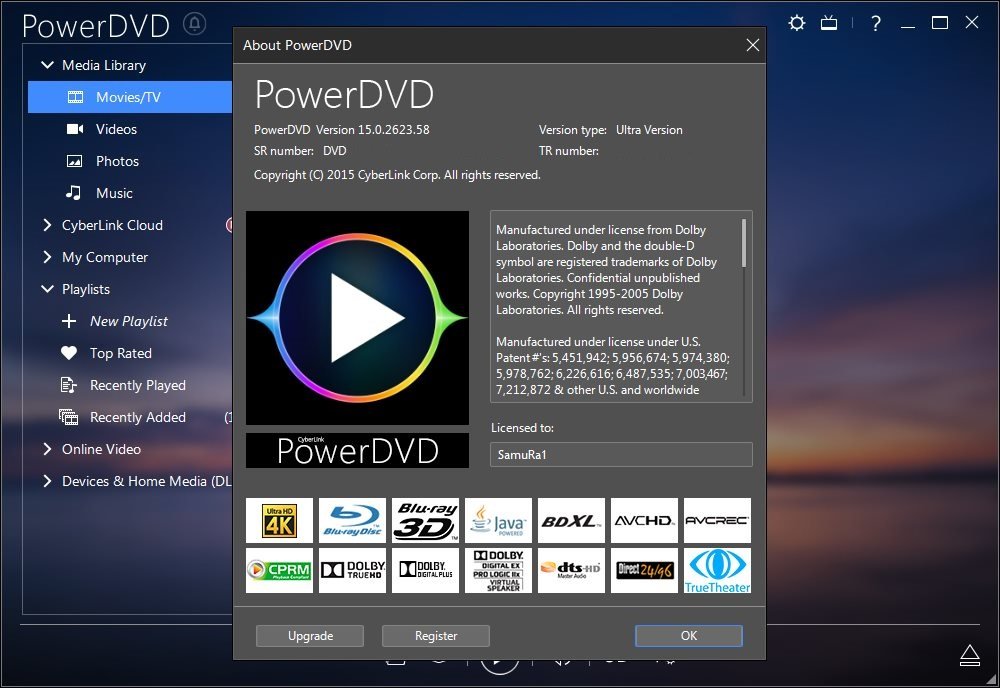Screen dimensions: 1000x688
Task: Click the Dolby Digital Plus logo
Action: coord(425,570)
